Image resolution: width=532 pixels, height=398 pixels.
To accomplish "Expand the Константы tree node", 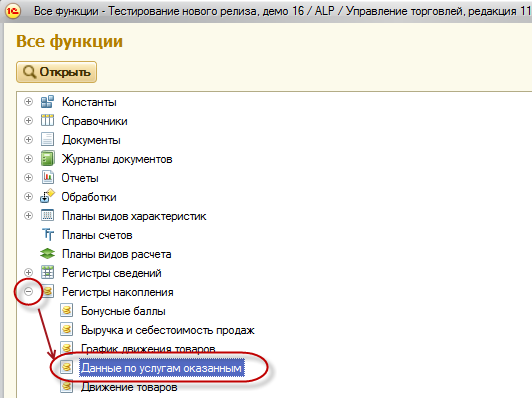I will coord(28,101).
